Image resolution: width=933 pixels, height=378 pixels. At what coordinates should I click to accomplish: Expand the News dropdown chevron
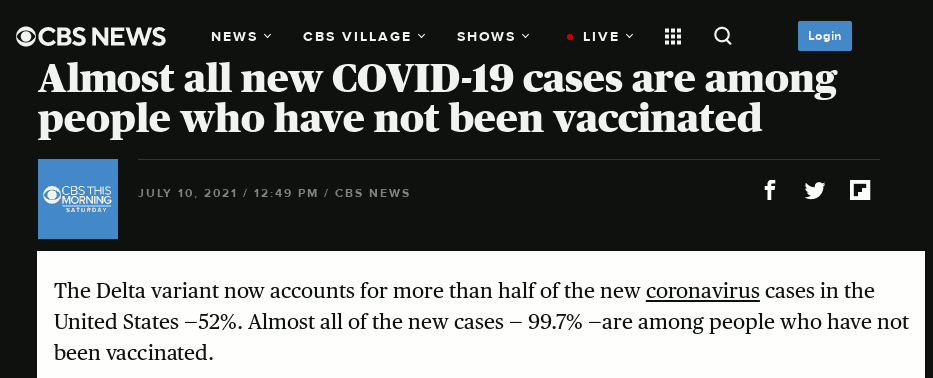click(267, 36)
